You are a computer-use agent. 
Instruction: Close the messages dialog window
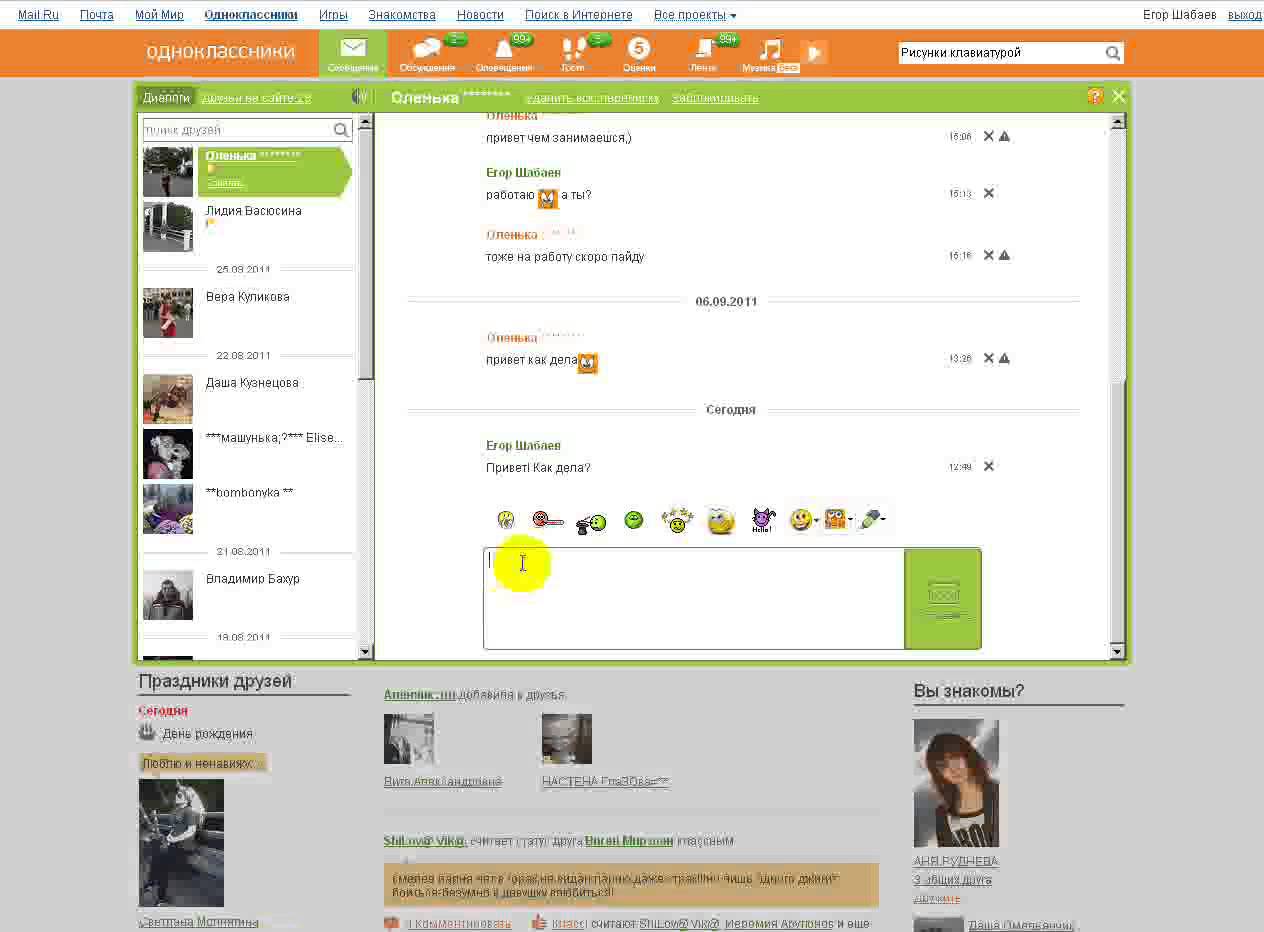click(1119, 96)
